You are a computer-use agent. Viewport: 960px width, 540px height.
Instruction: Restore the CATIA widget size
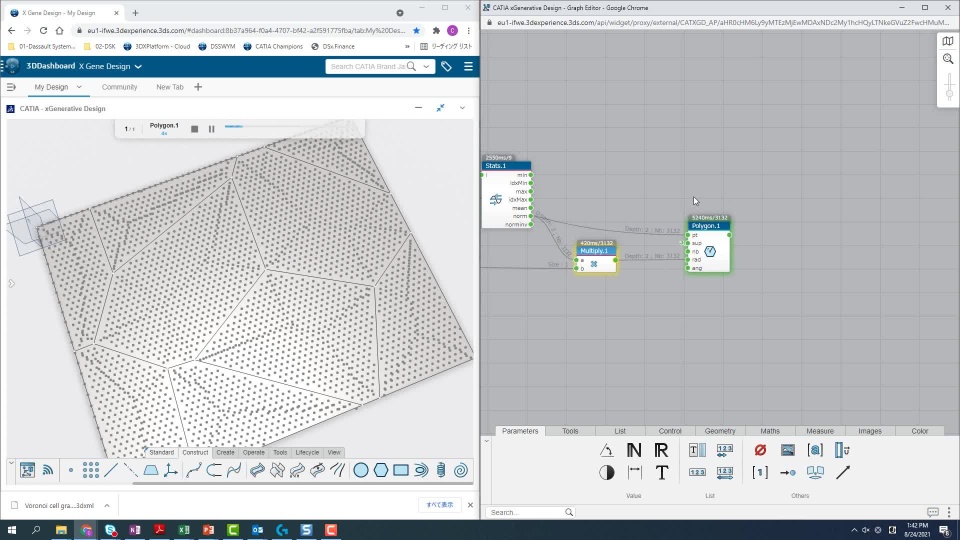point(440,108)
